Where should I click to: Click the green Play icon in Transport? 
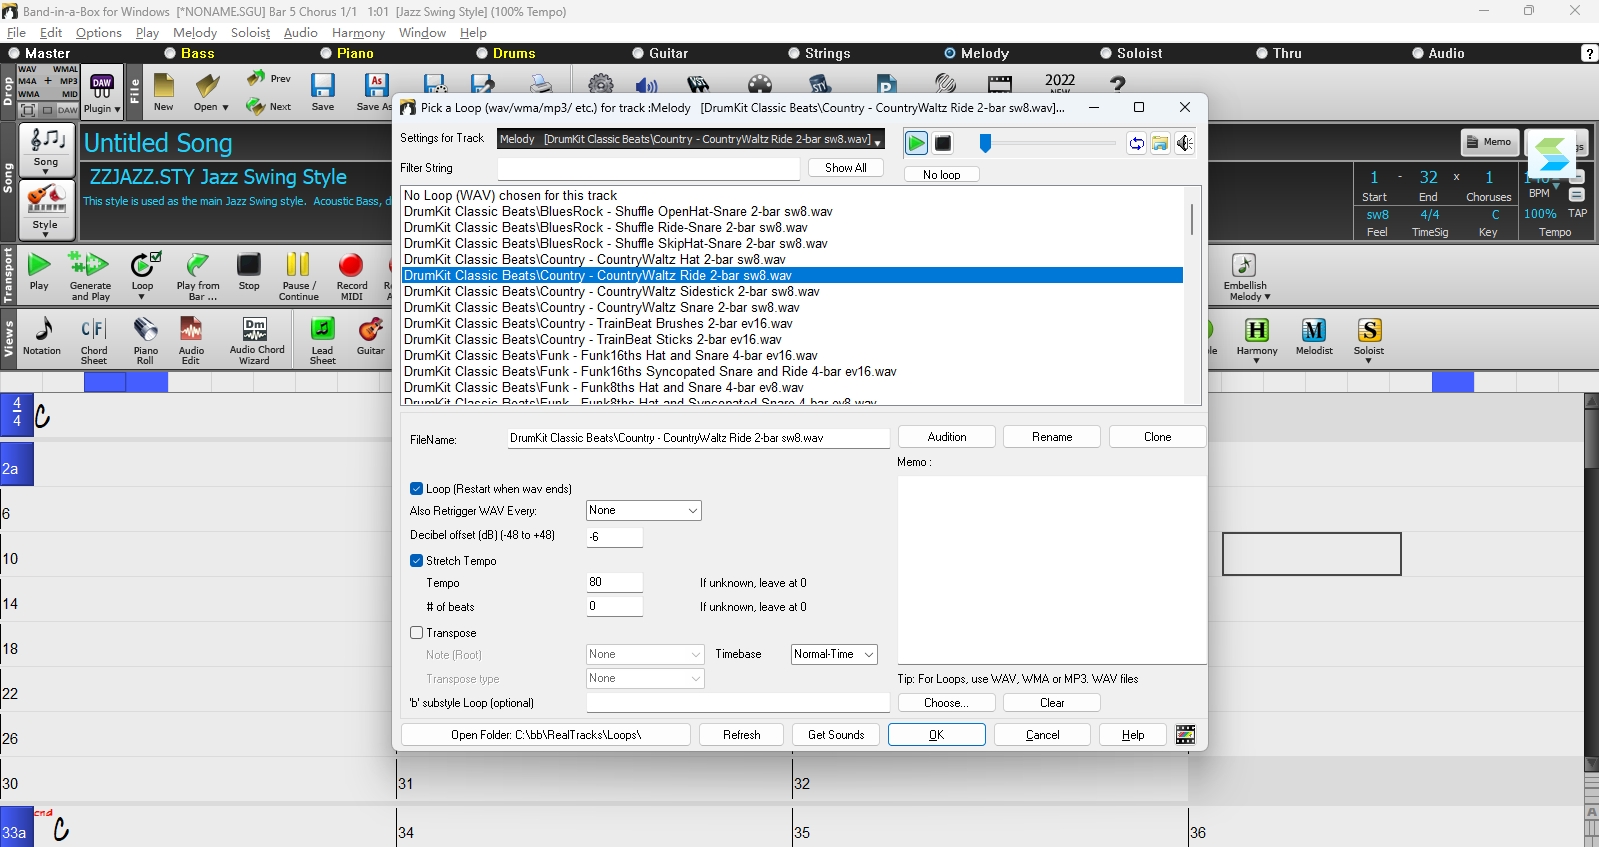tap(39, 265)
